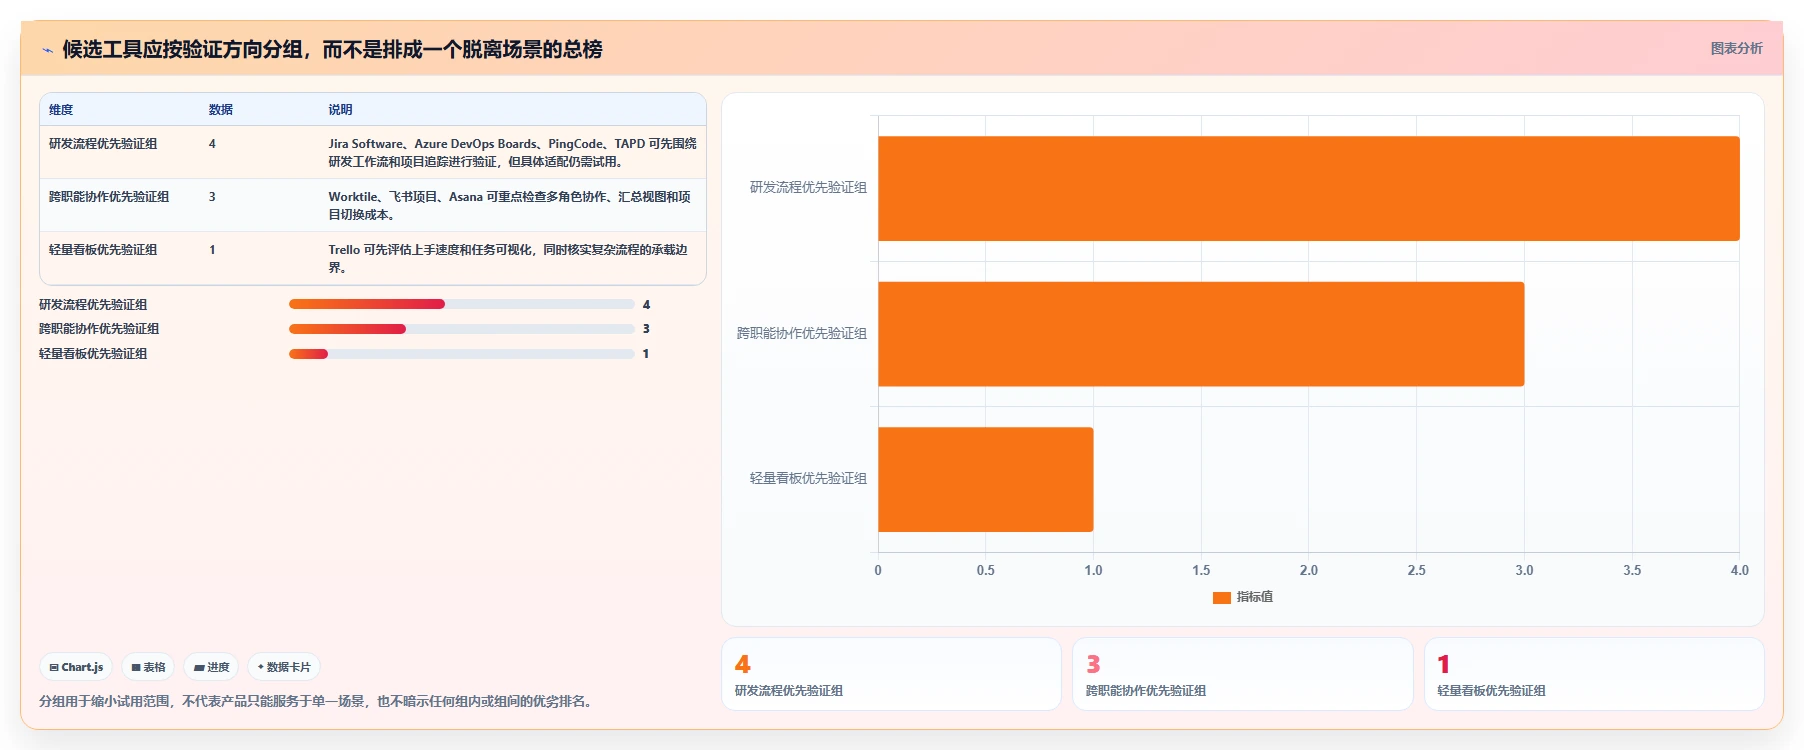Select the 轻量看板优先验证组 table row name
The height and width of the screenshot is (750, 1804).
click(103, 250)
